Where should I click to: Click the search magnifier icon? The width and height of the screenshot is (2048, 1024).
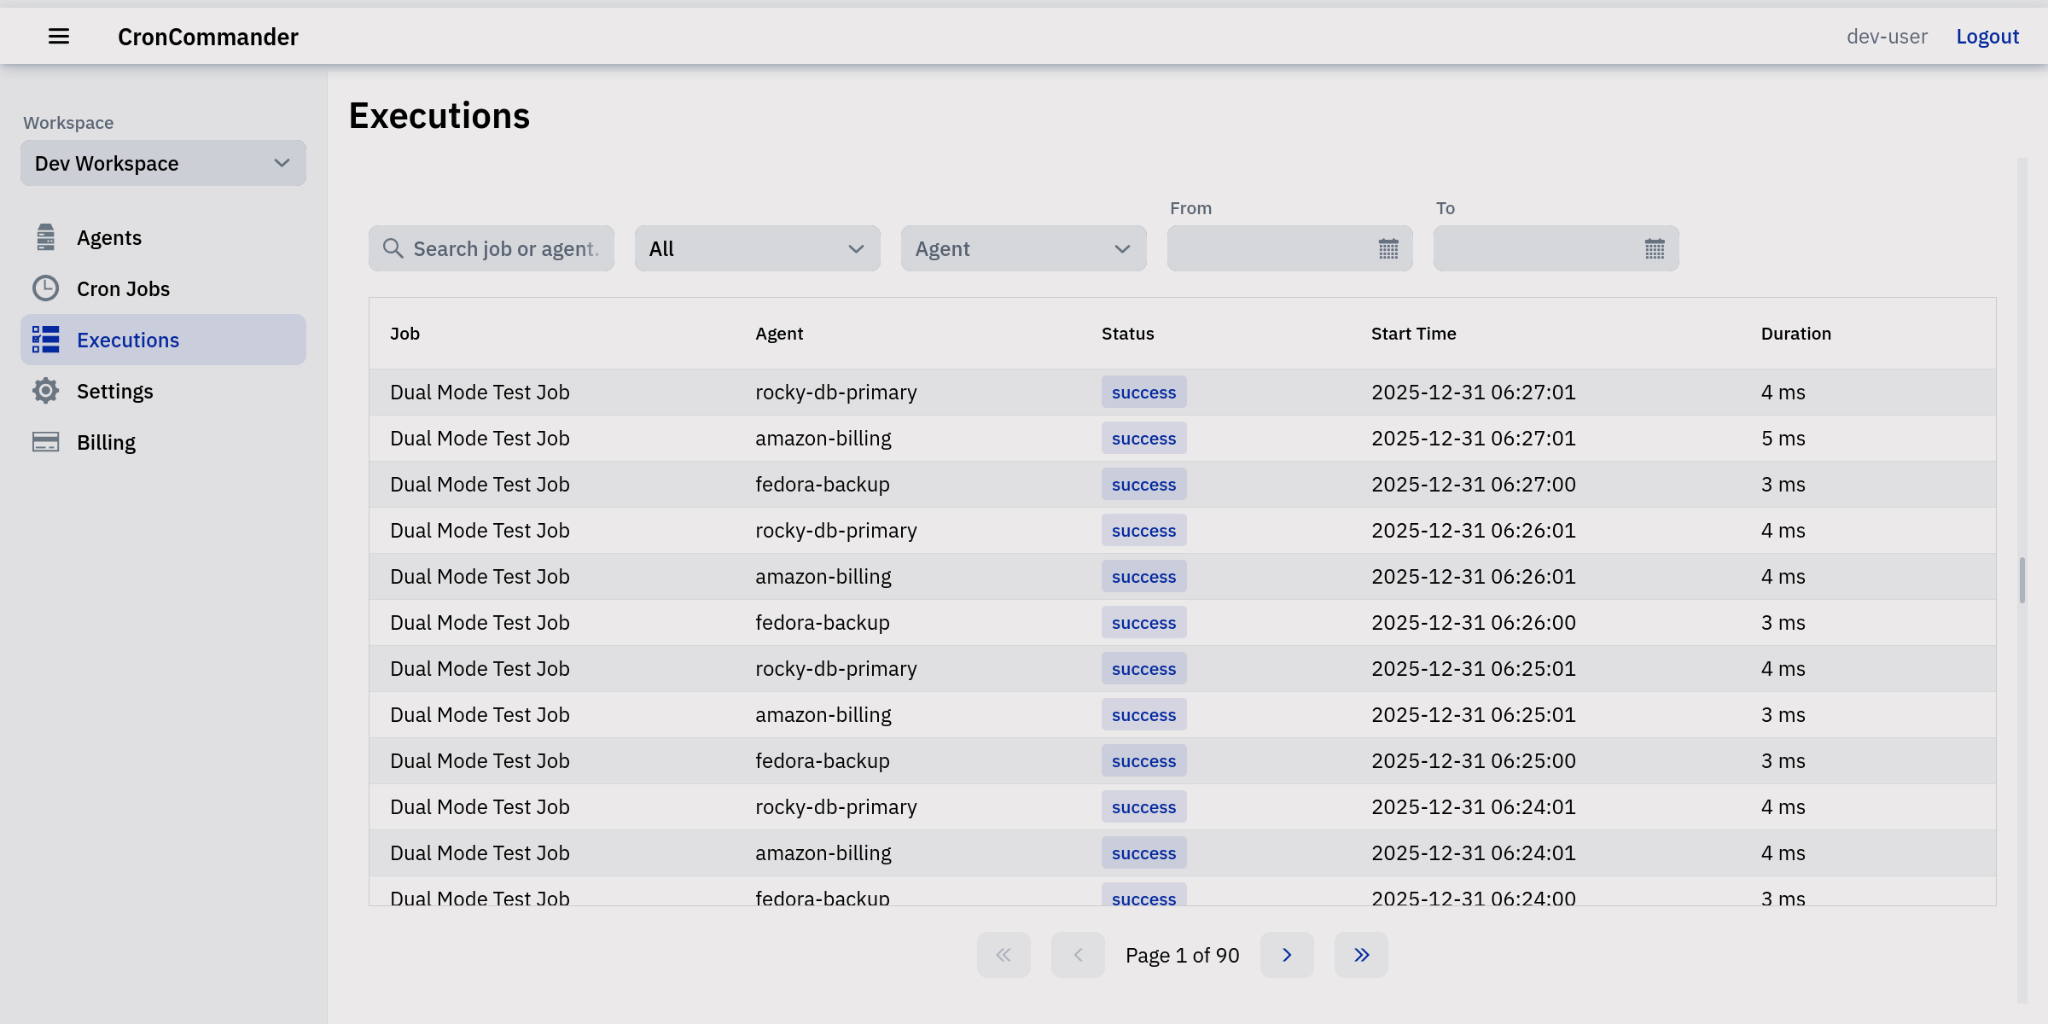tap(392, 248)
